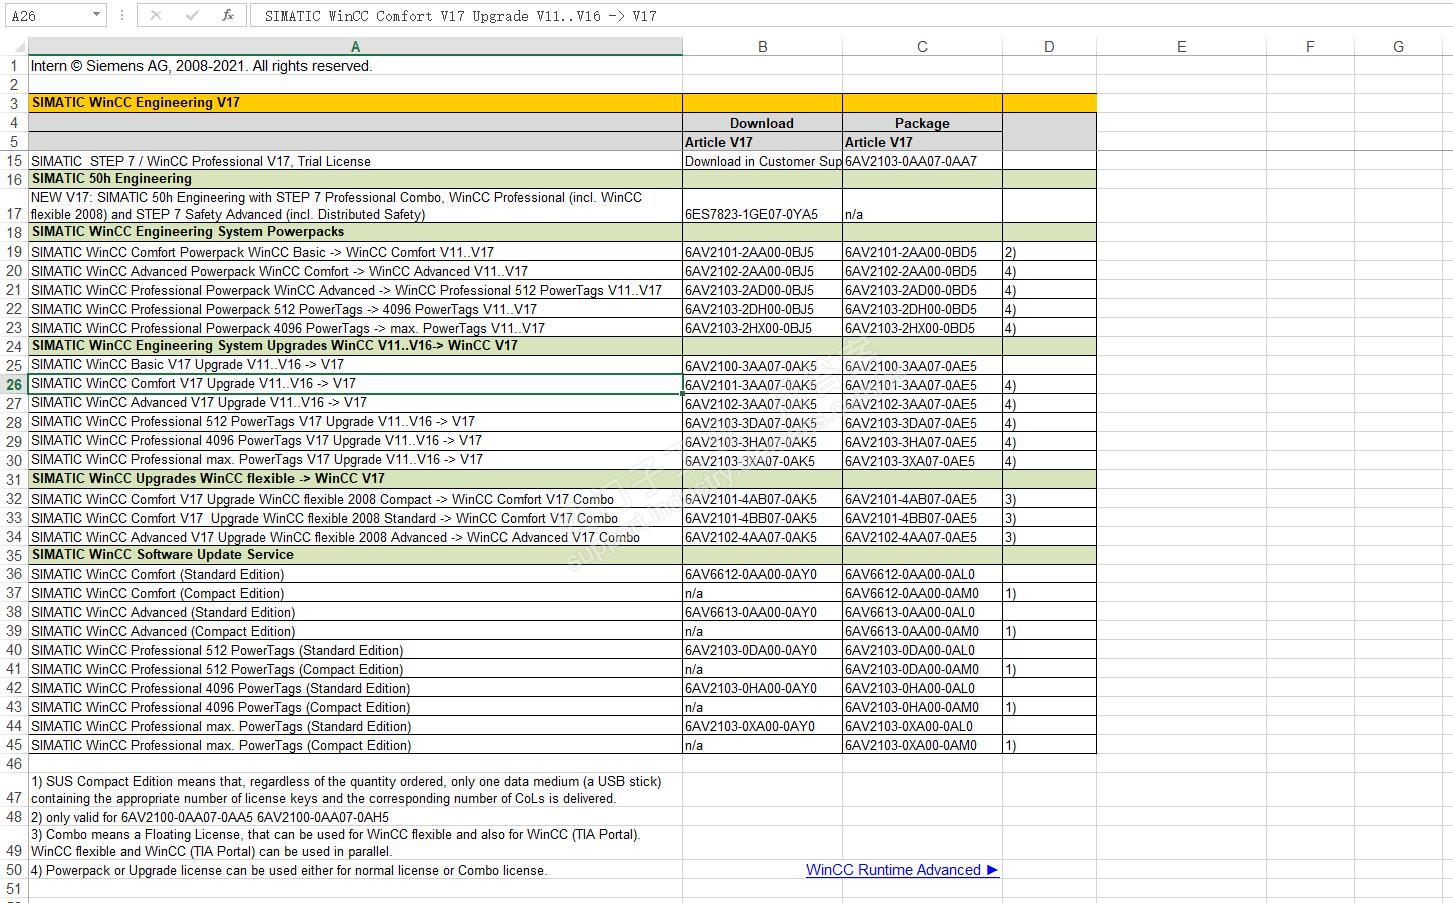Click the formula bar resize dots handle
The image size is (1453, 903).
pos(121,15)
